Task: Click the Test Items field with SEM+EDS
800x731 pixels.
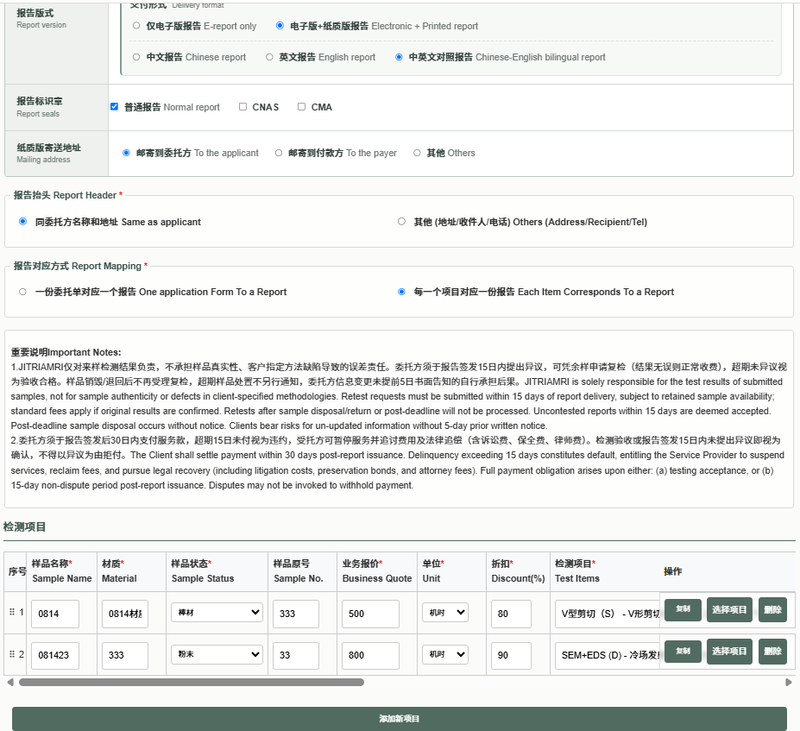Action: tap(608, 656)
